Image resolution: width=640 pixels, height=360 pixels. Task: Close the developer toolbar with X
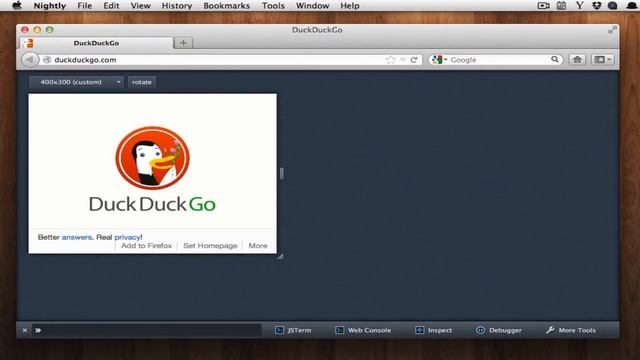point(24,330)
